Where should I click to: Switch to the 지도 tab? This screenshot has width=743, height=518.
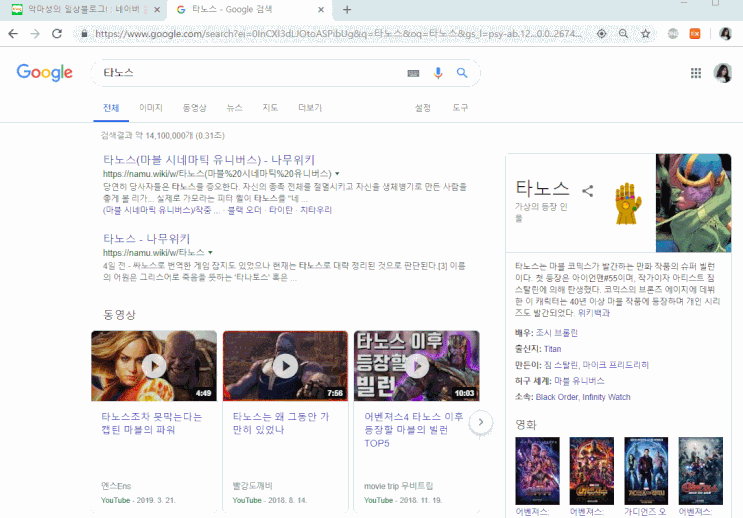(x=270, y=108)
